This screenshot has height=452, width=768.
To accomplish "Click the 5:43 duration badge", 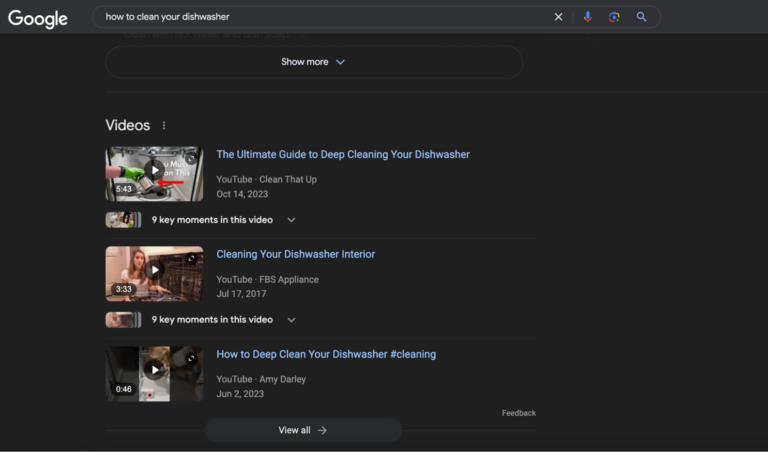I will [123, 189].
